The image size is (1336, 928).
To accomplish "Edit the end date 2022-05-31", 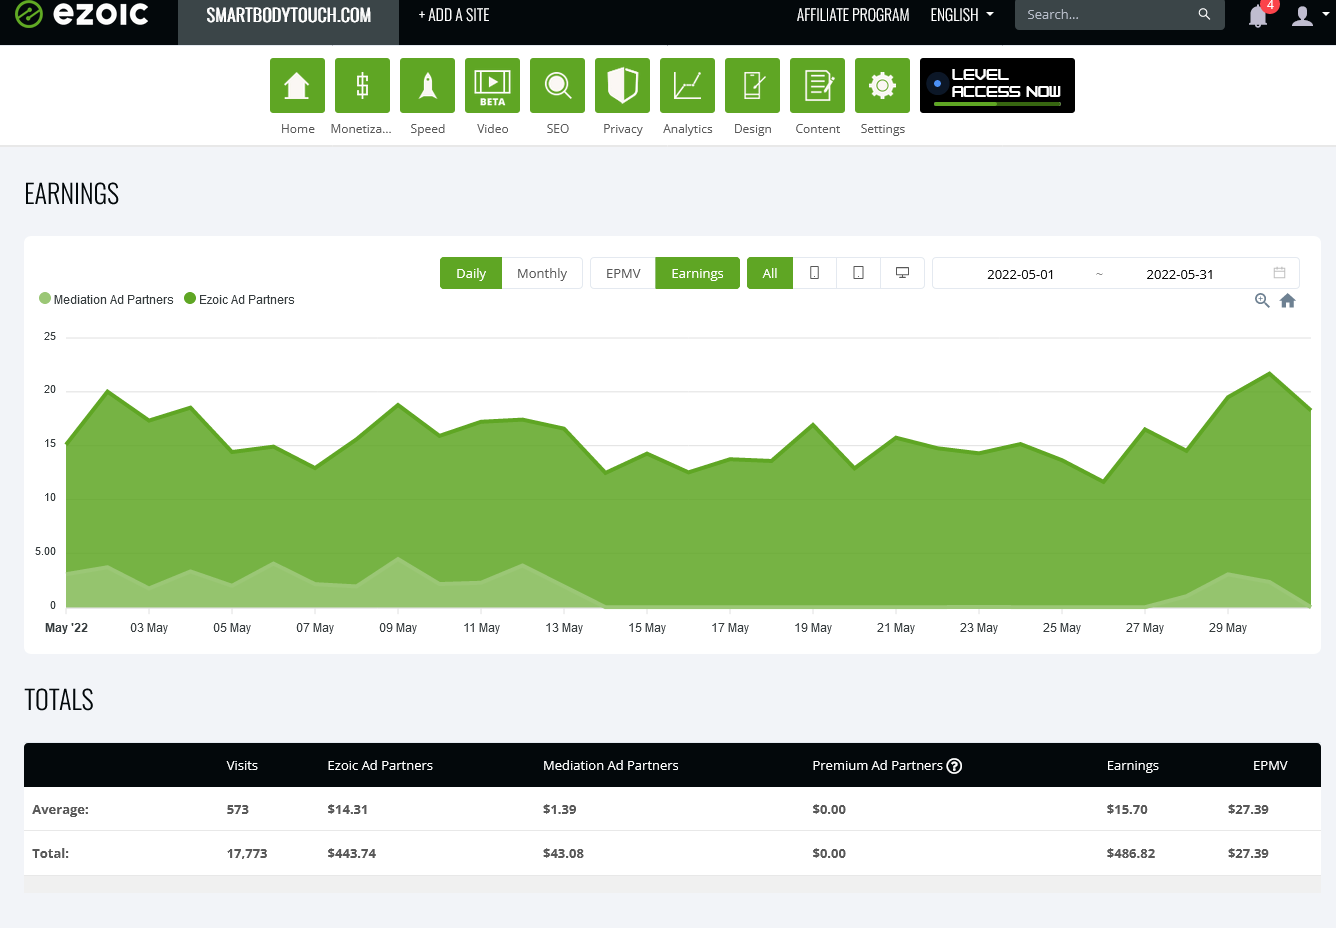I will tap(1180, 274).
